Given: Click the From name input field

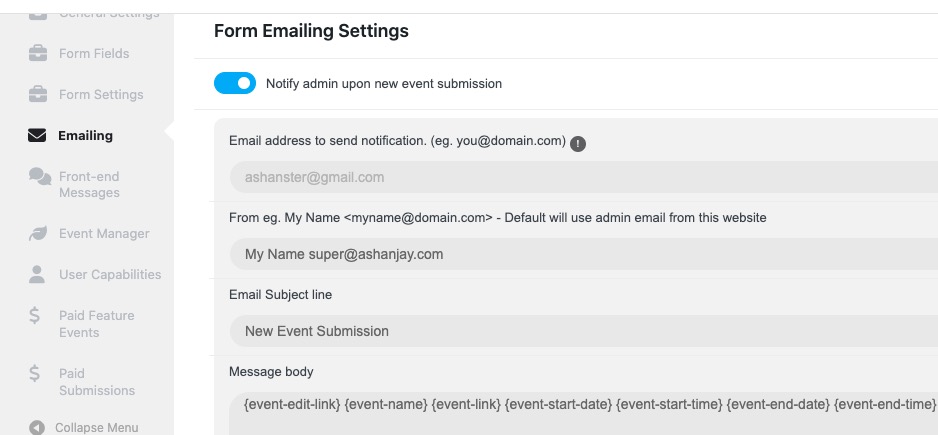Looking at the screenshot, I should 584,254.
